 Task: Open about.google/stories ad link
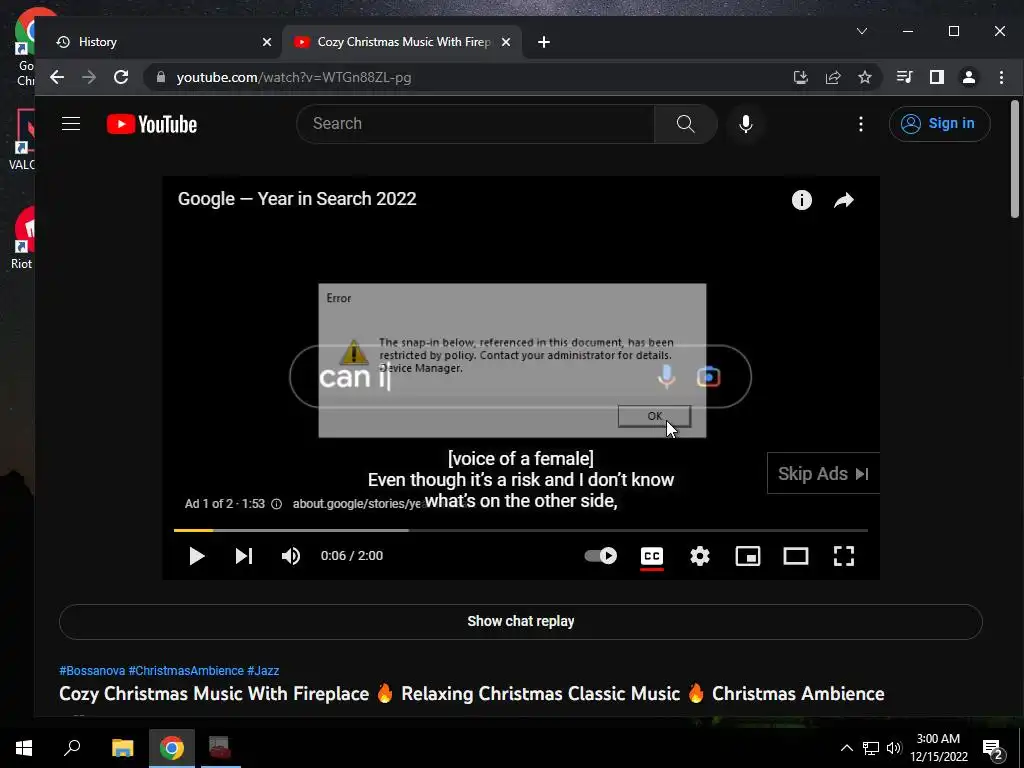pos(357,504)
